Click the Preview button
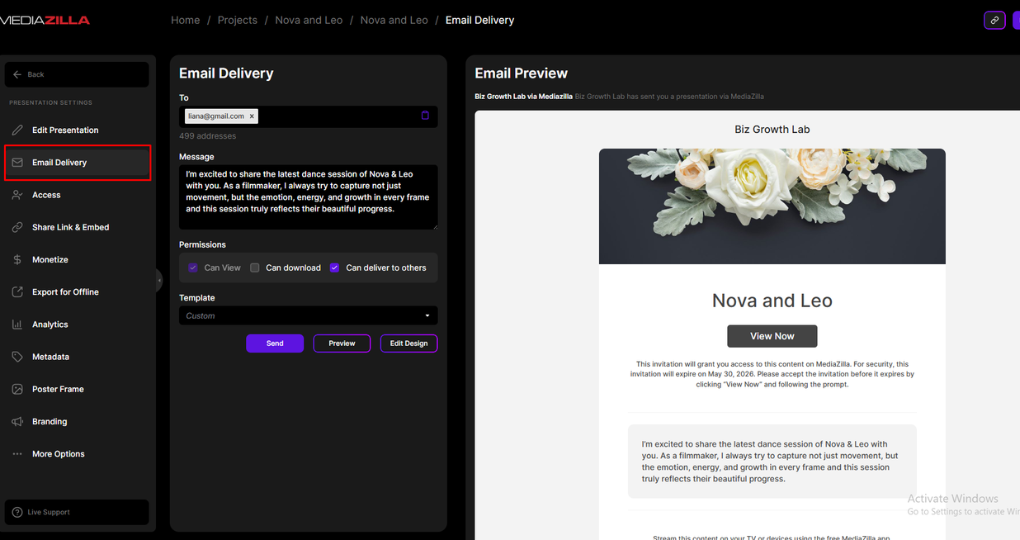The width and height of the screenshot is (1020, 540). coord(342,344)
